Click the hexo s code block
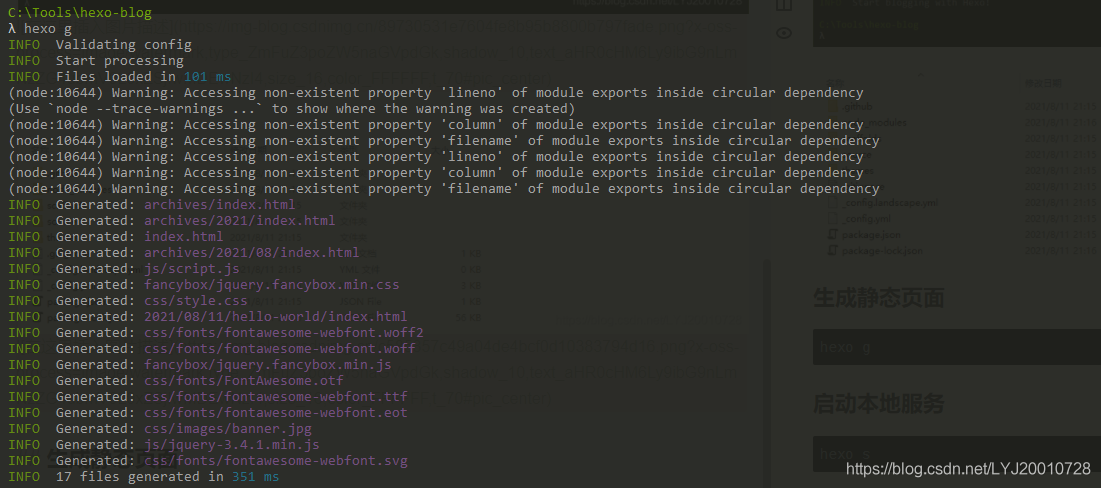The width and height of the screenshot is (1101, 488). click(x=957, y=454)
